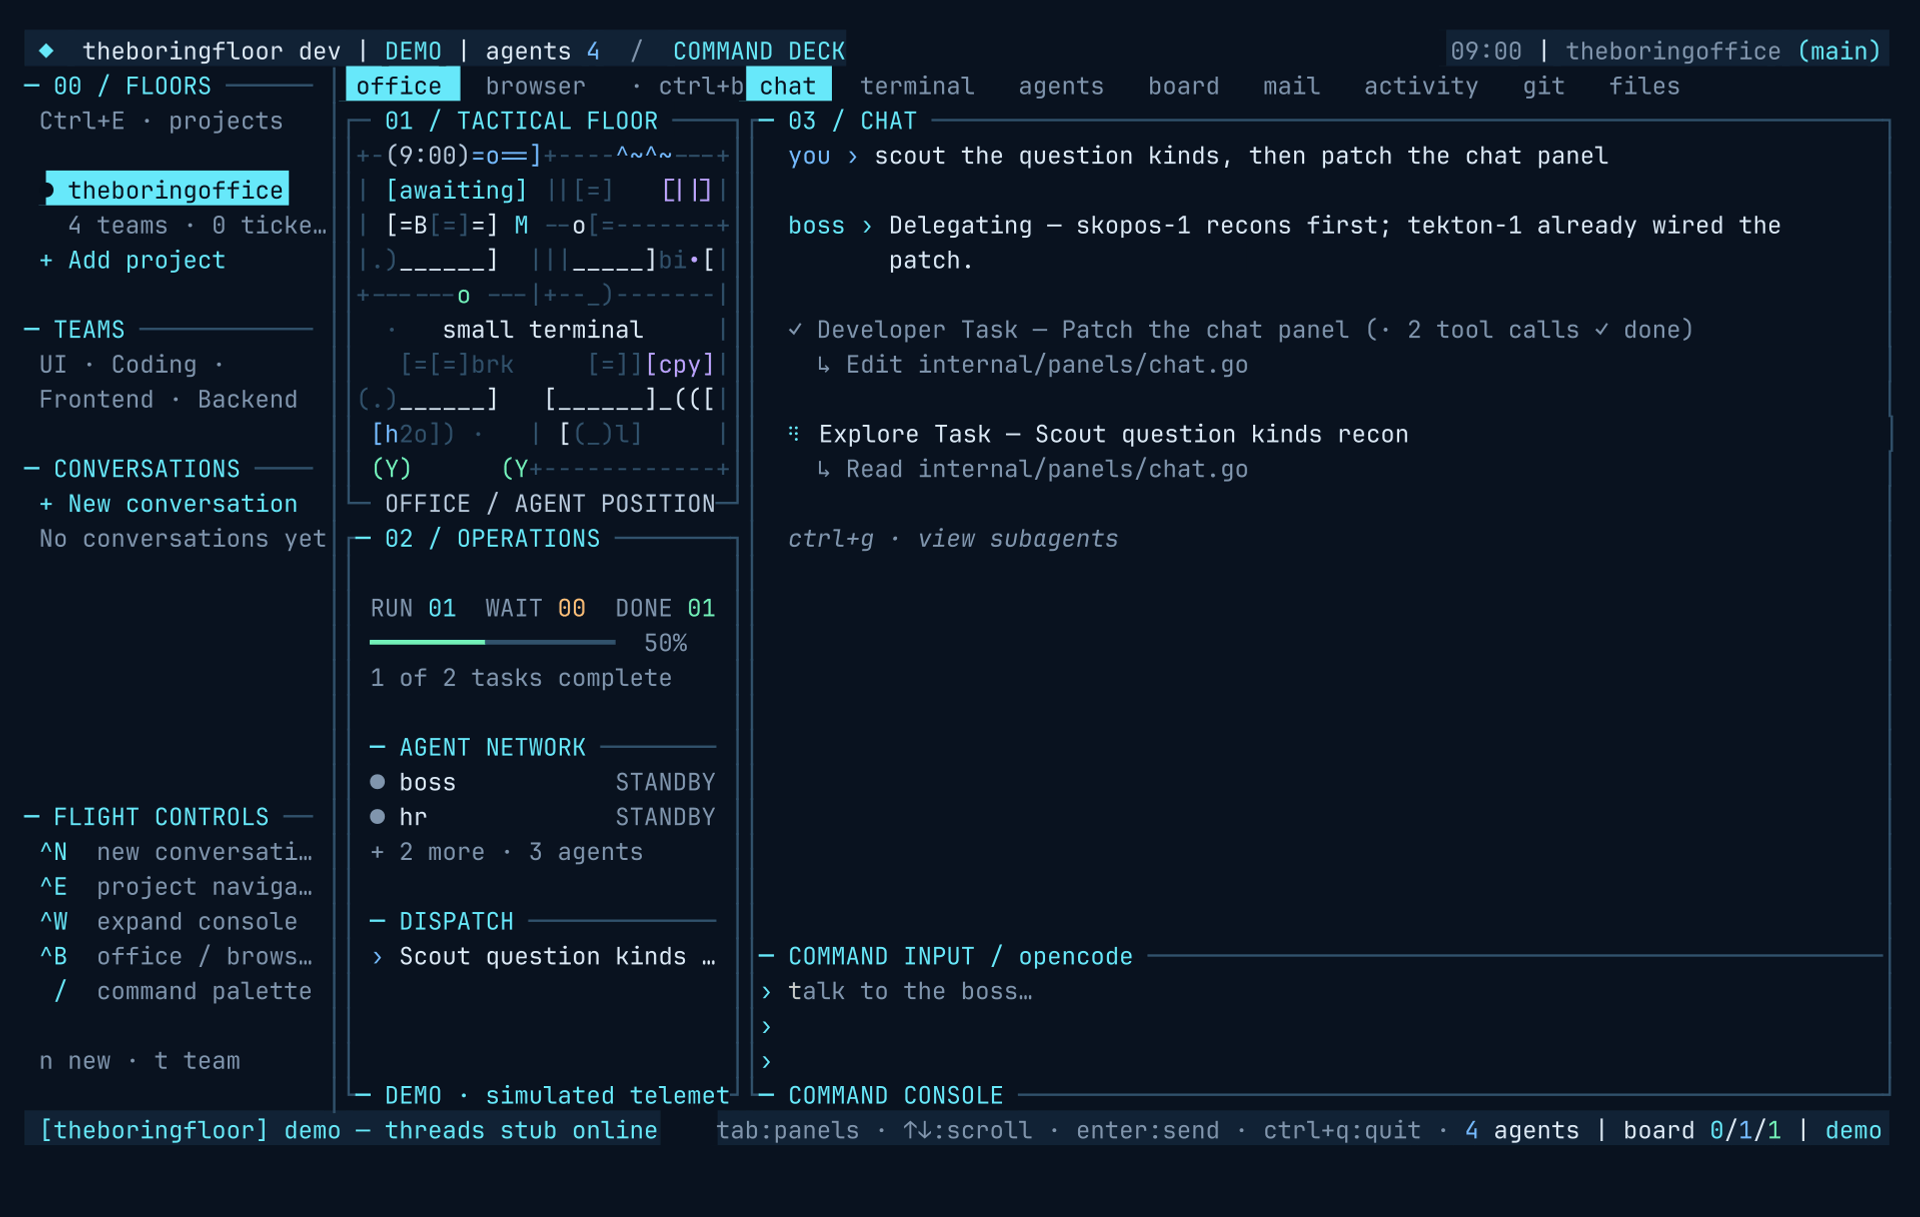Click the ^B office / browser shortcut

[x=176, y=957]
